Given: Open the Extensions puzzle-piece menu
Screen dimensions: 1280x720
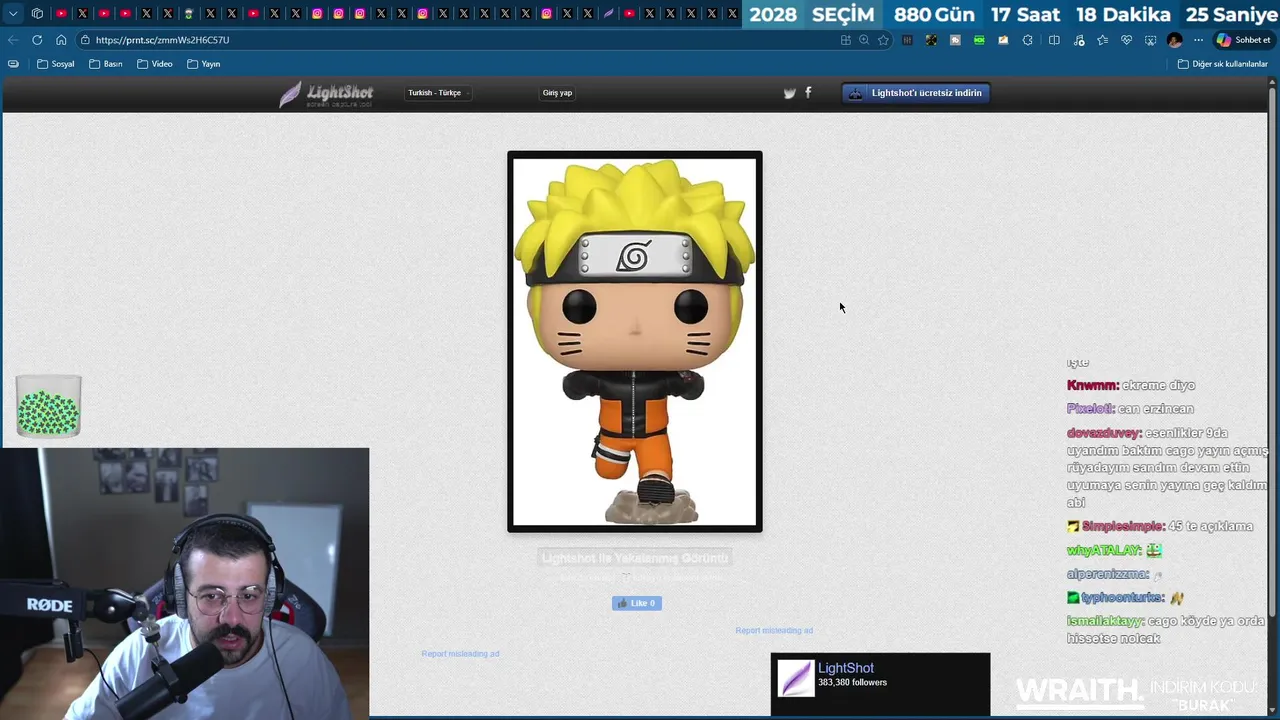Looking at the screenshot, I should point(1027,40).
